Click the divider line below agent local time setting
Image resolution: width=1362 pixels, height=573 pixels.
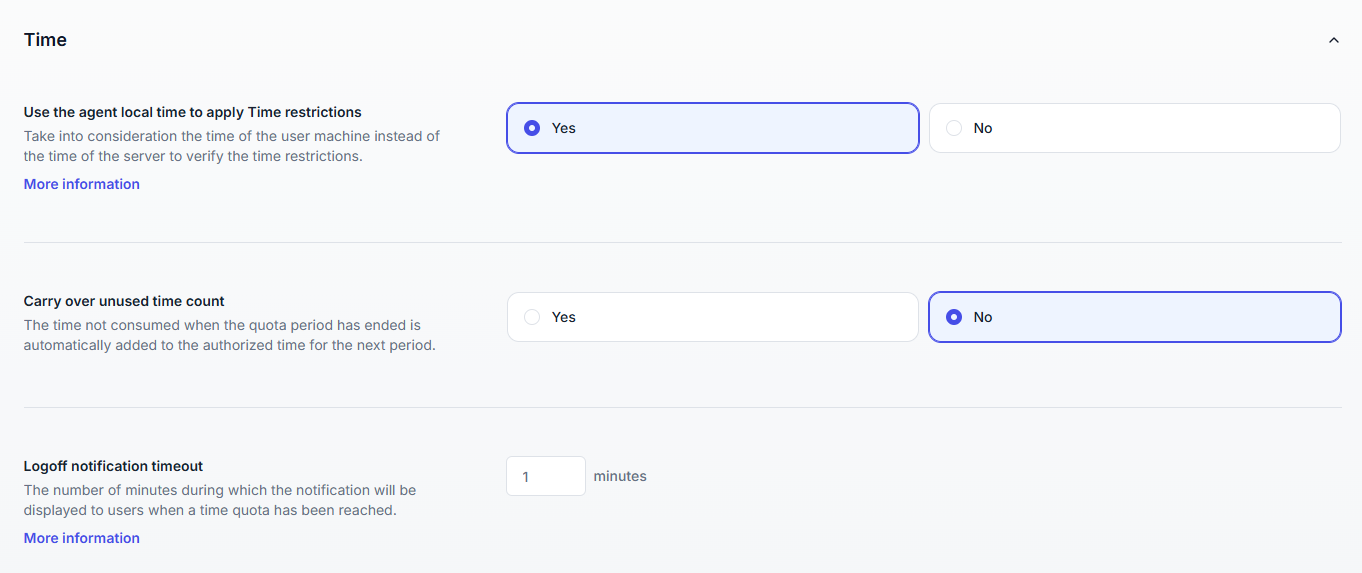[x=682, y=242]
